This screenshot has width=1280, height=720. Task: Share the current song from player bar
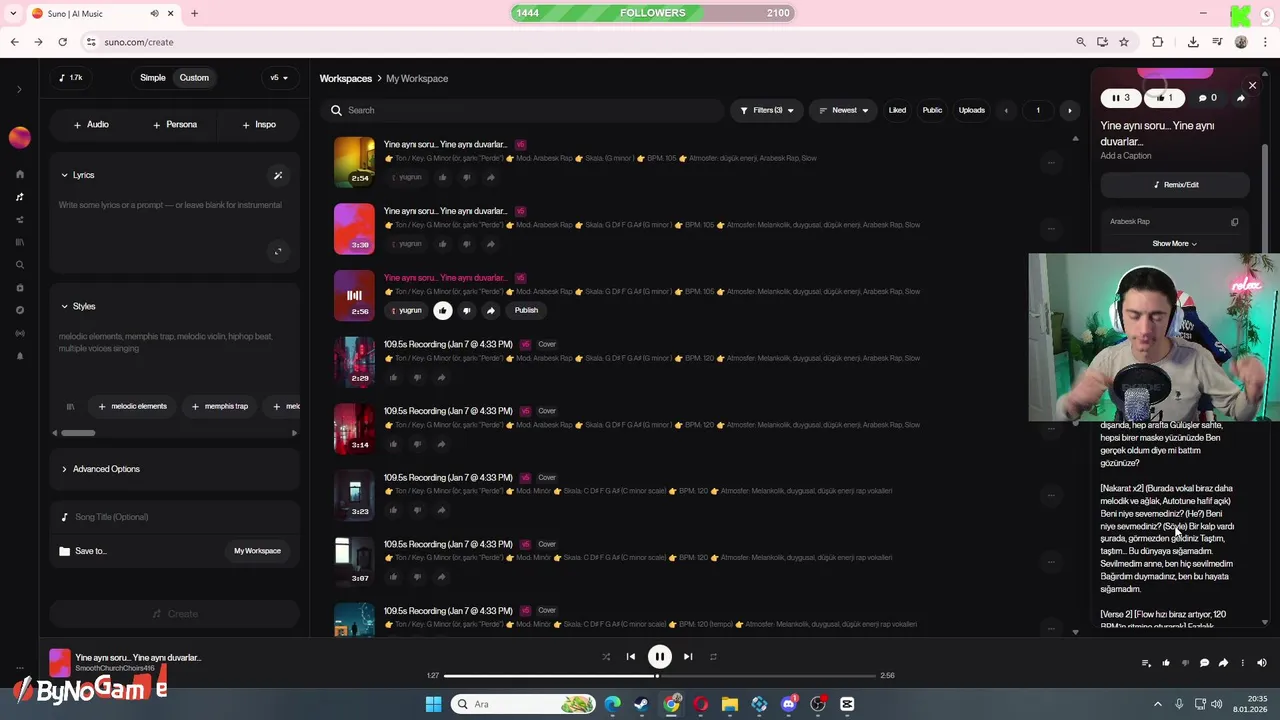(x=1223, y=663)
